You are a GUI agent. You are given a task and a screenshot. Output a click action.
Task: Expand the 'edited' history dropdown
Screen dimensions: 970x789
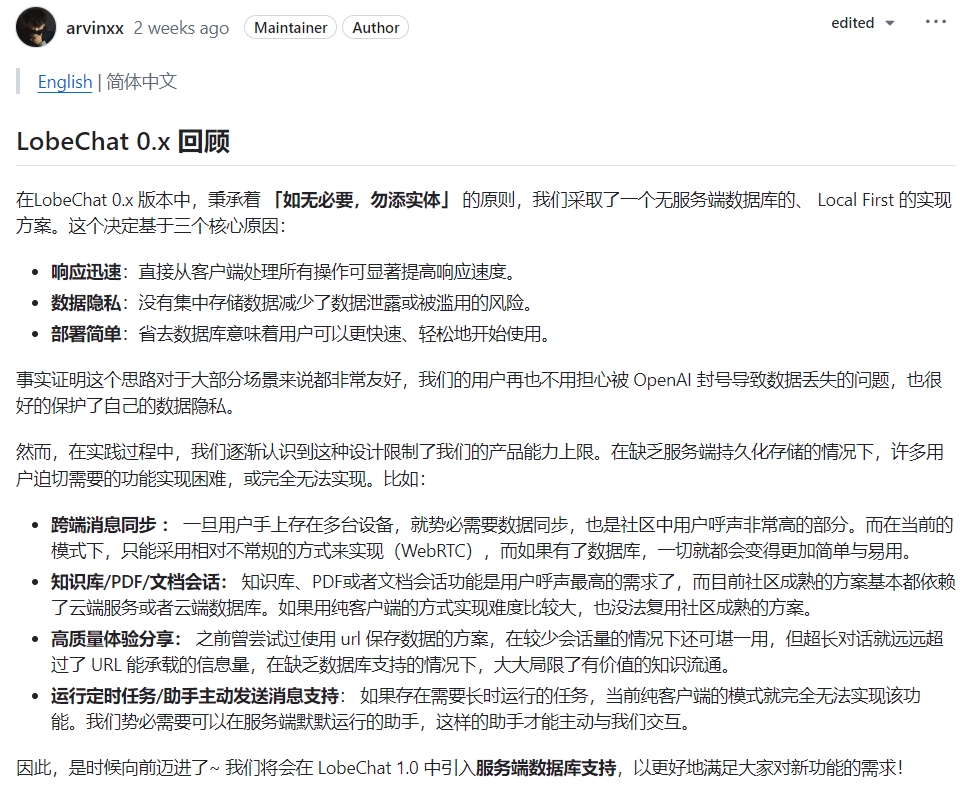[x=863, y=23]
